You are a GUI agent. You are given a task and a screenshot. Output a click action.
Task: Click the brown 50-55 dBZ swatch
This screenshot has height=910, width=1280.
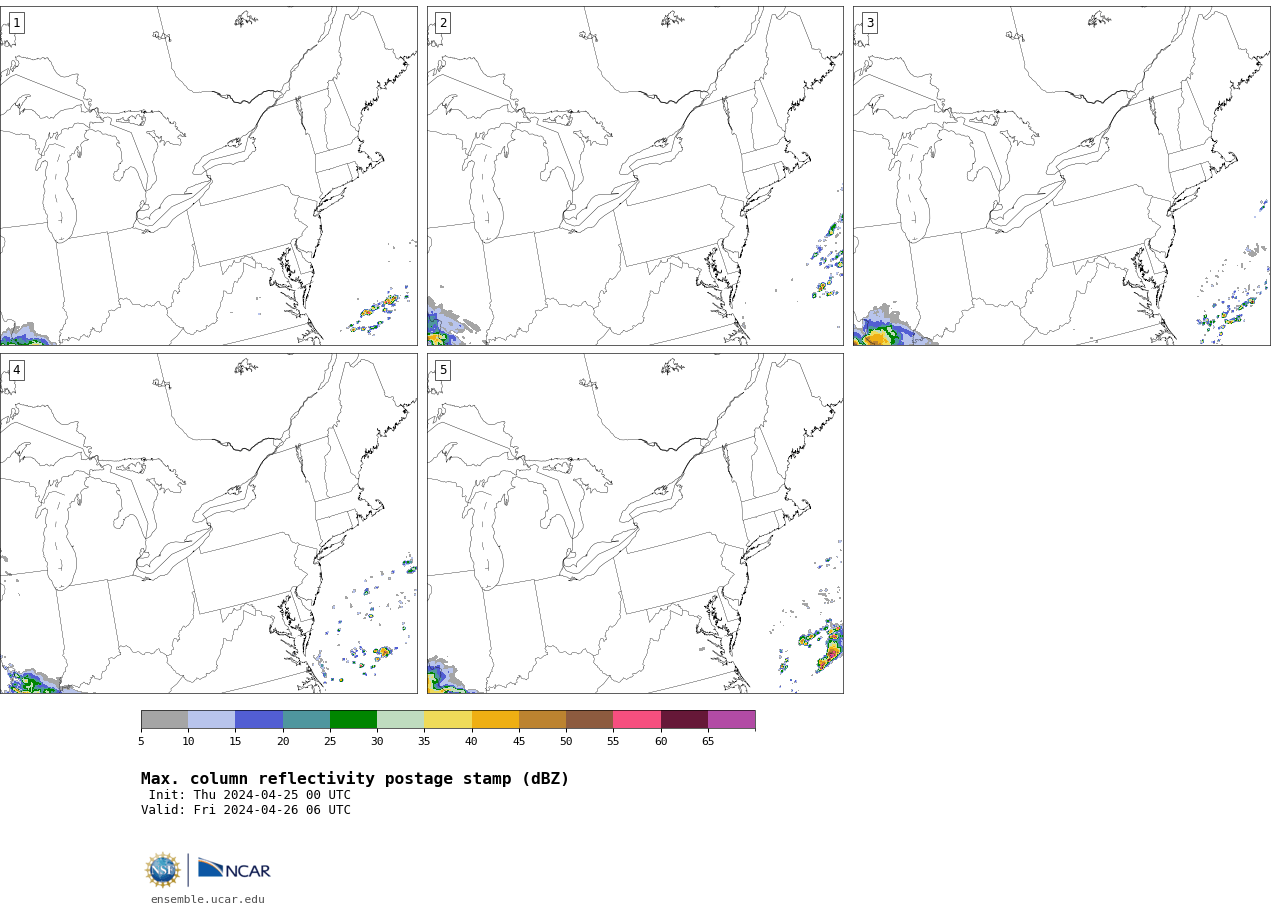tap(589, 720)
